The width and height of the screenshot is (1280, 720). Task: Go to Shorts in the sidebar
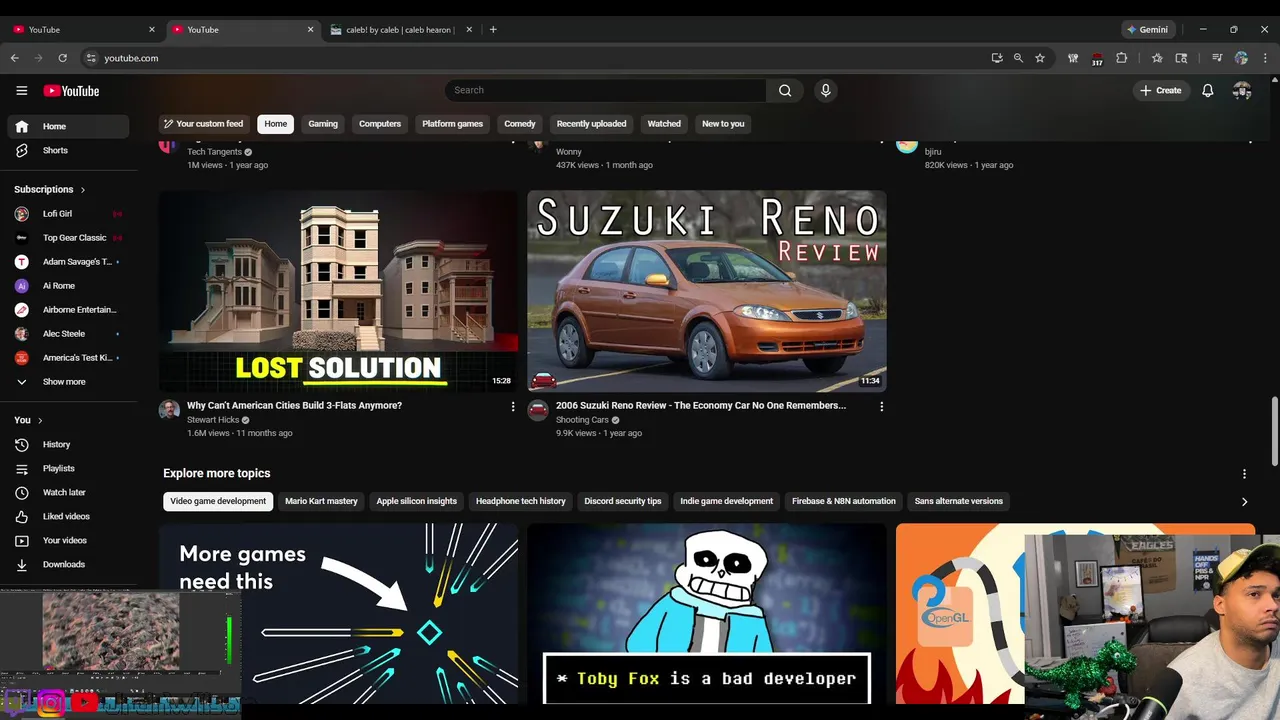coord(68,150)
